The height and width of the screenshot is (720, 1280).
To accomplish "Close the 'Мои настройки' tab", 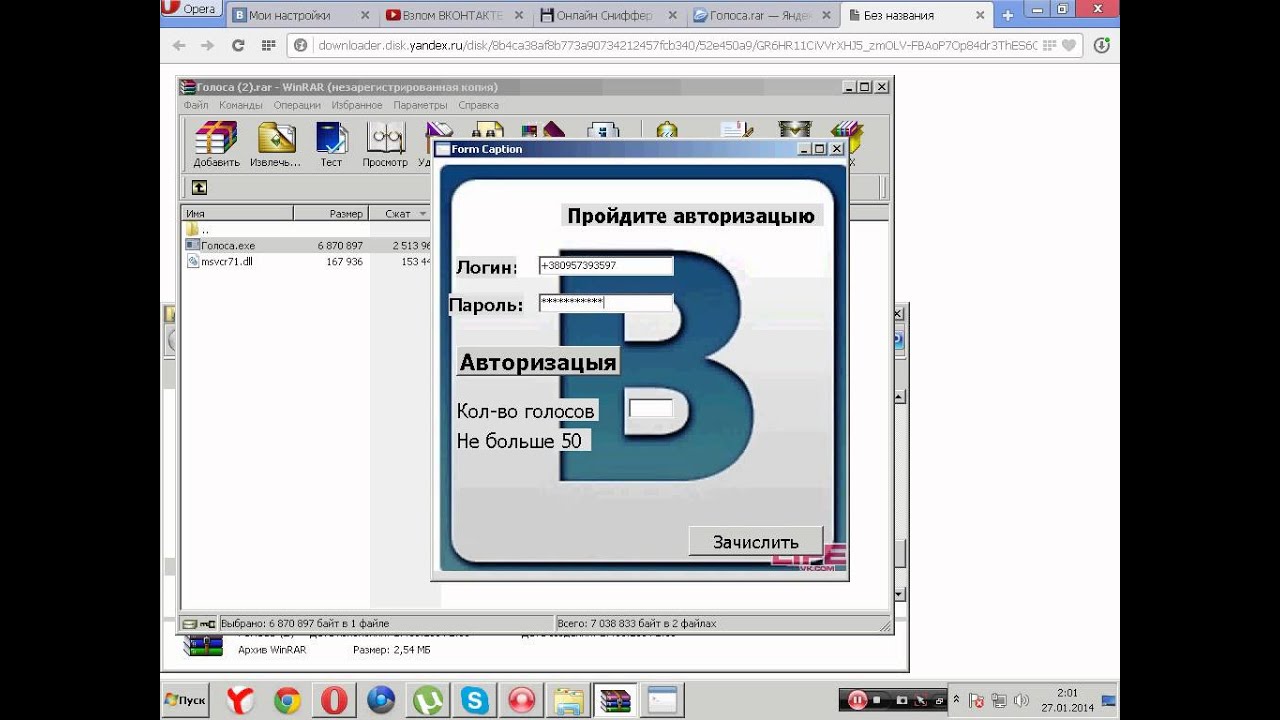I will click(364, 15).
